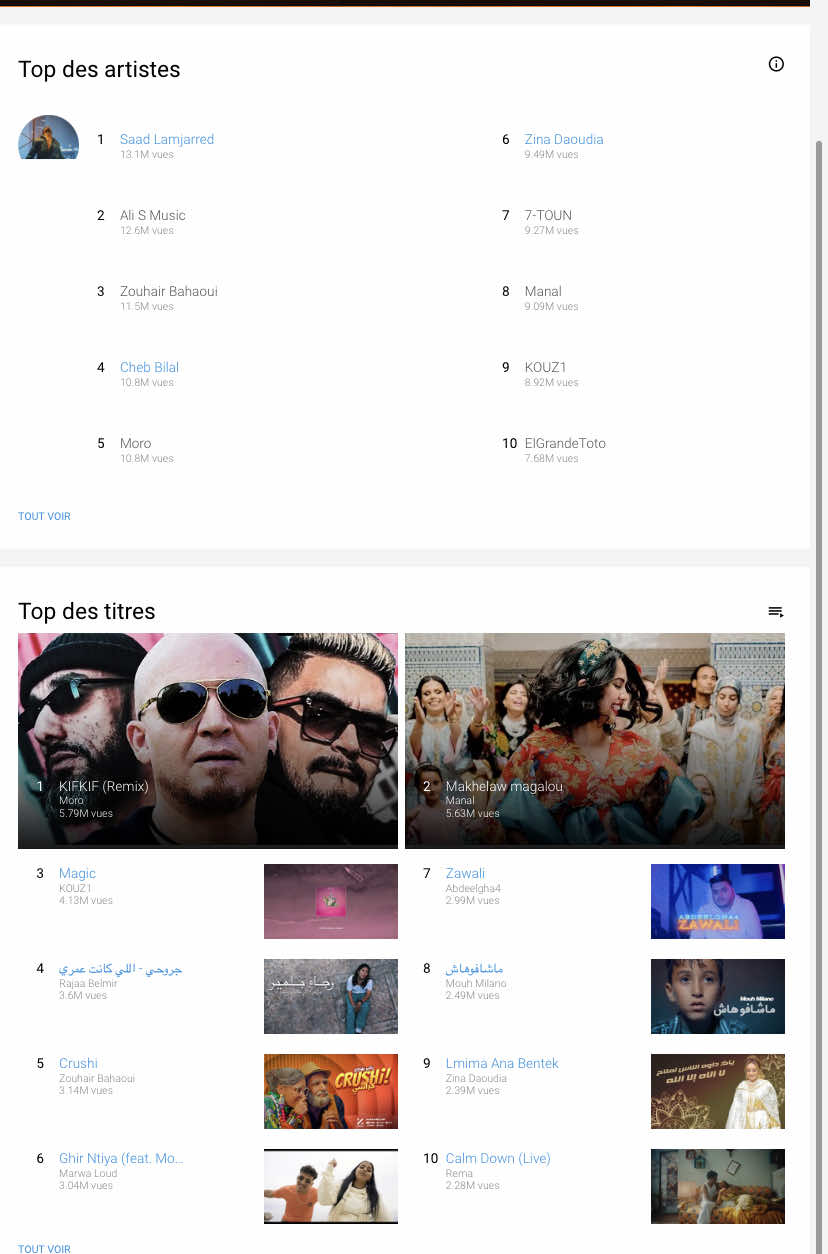The image size is (828, 1254).
Task: Play the Makhelaw magalou featured video
Action: 595,740
